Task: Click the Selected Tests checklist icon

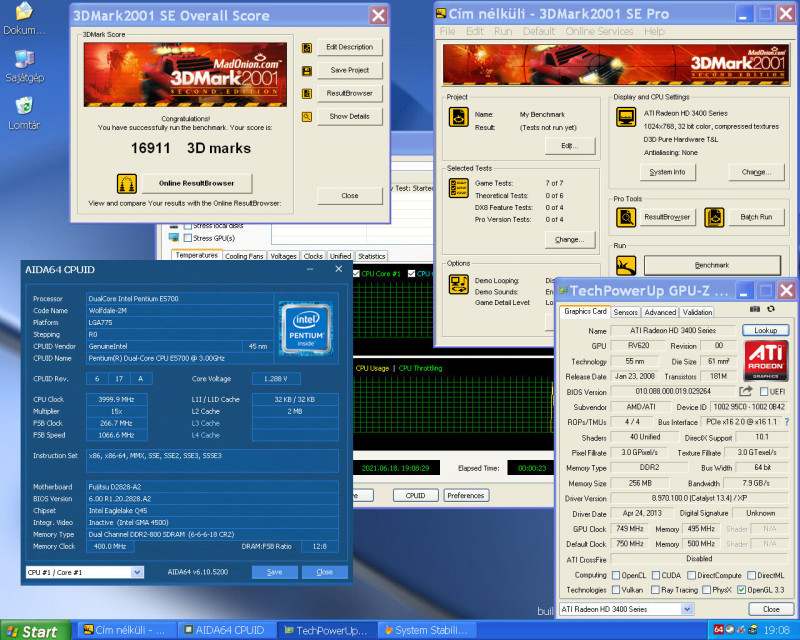Action: 458,188
